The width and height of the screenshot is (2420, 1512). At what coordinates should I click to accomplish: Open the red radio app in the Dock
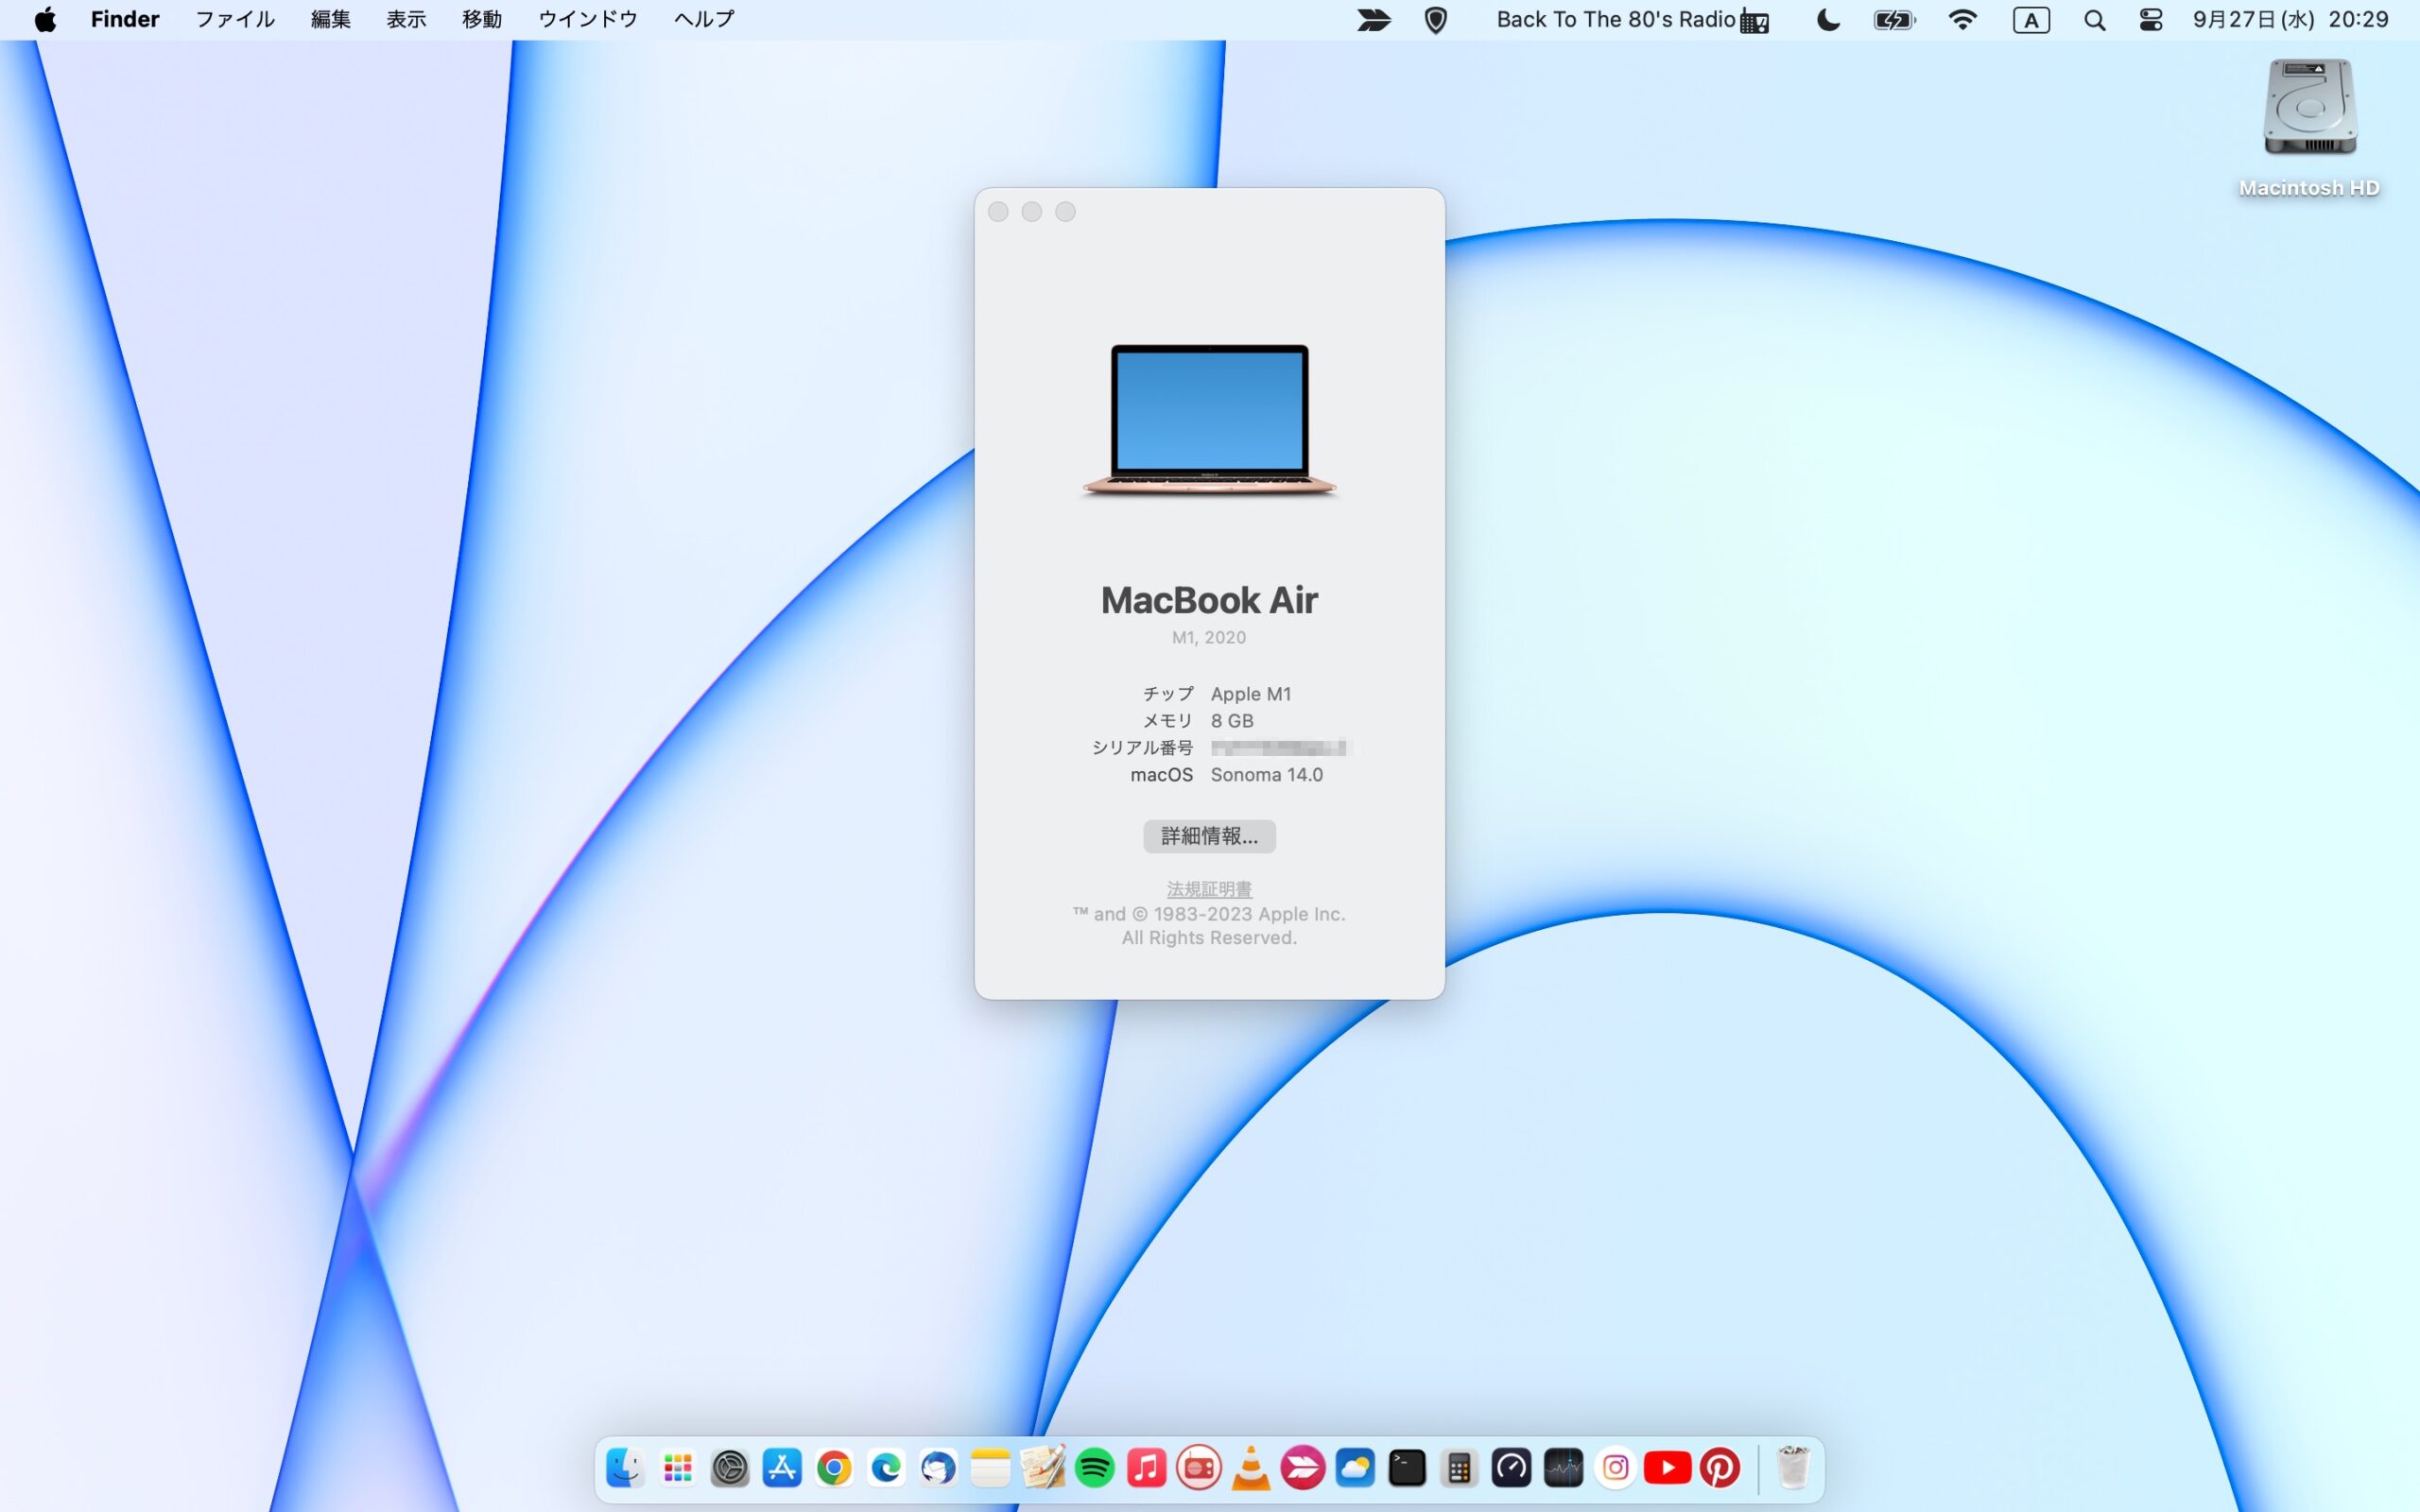[x=1199, y=1468]
